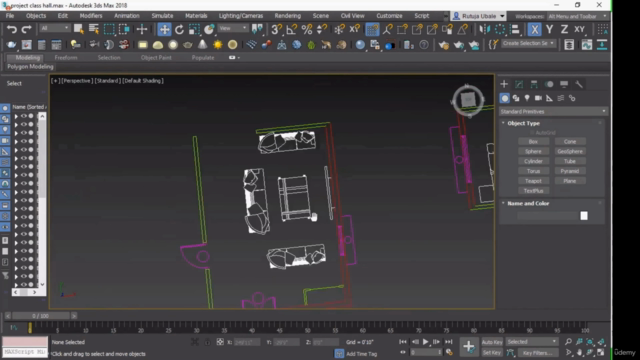Open the Hierarchy command panel tab
640x360 pixels.
tap(534, 84)
